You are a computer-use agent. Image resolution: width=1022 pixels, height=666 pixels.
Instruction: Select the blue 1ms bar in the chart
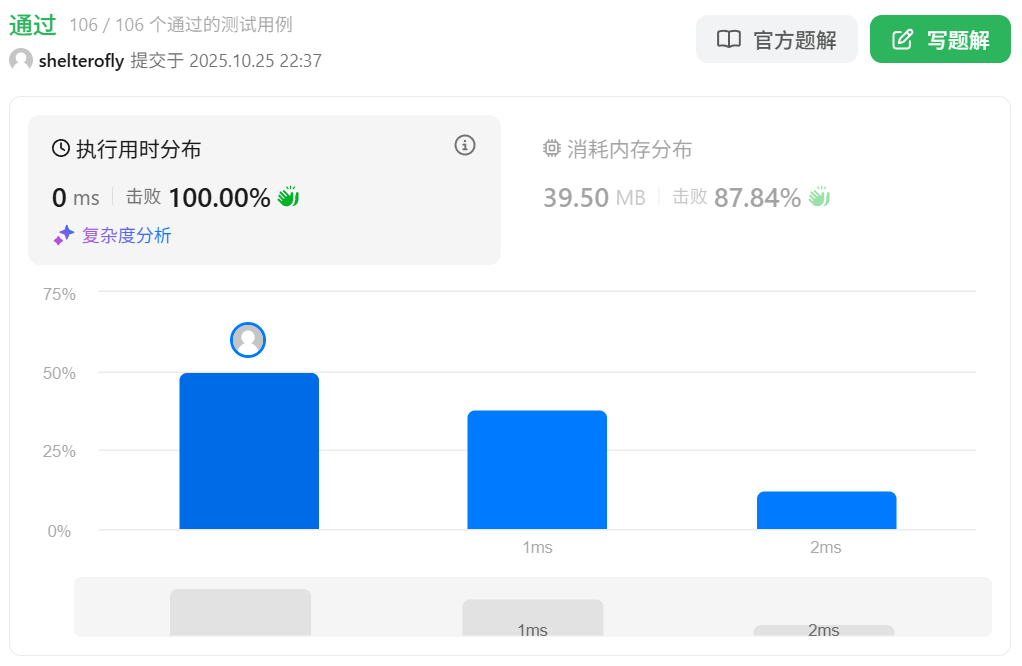click(x=537, y=470)
